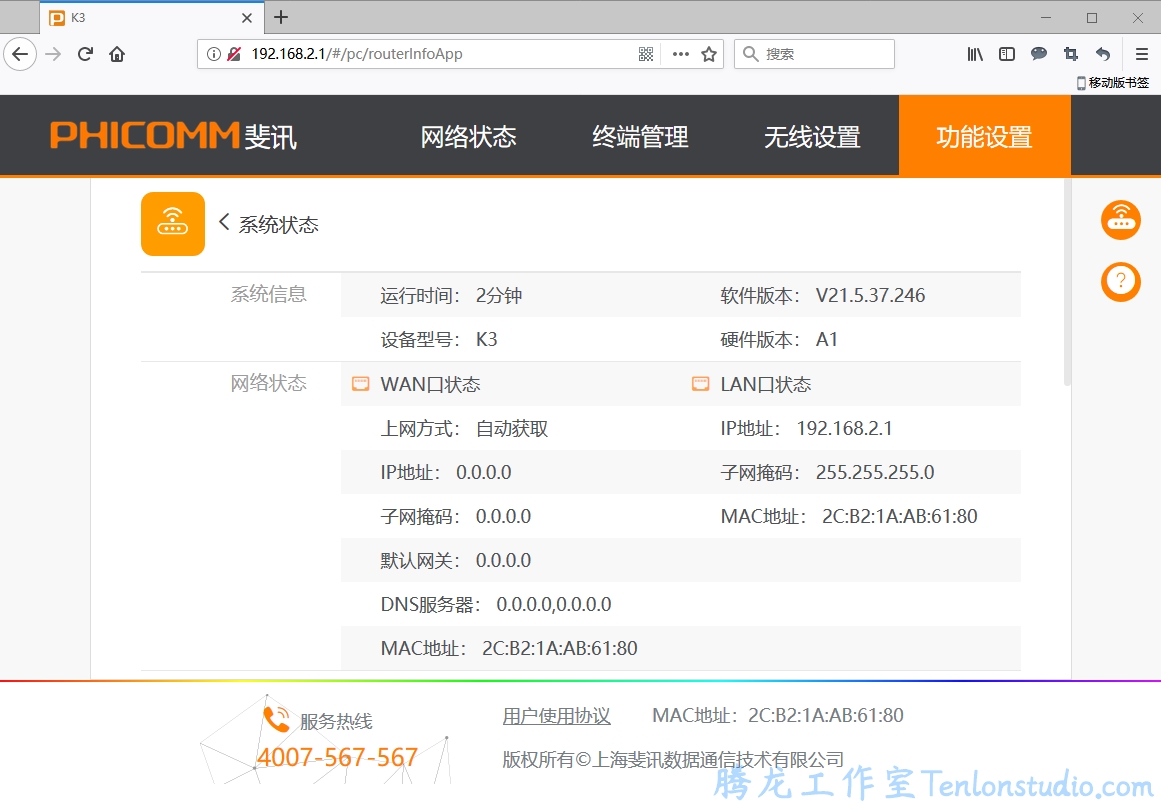Image resolution: width=1161 pixels, height=810 pixels.
Task: Reload the current router page
Action: 85,54
